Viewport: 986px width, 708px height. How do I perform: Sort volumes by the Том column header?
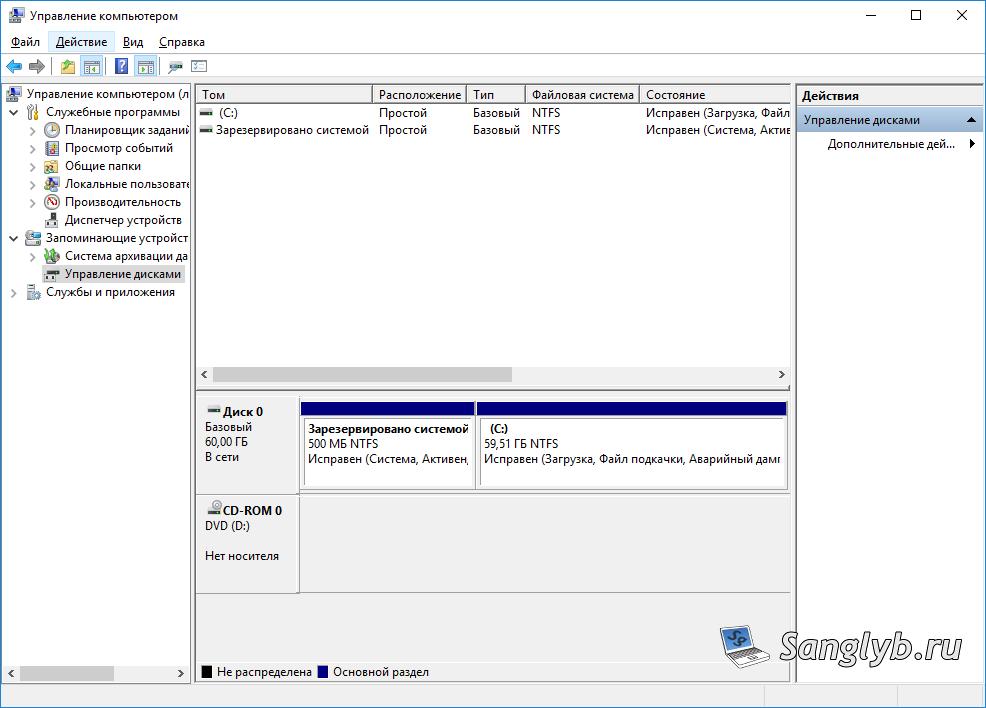coord(284,94)
